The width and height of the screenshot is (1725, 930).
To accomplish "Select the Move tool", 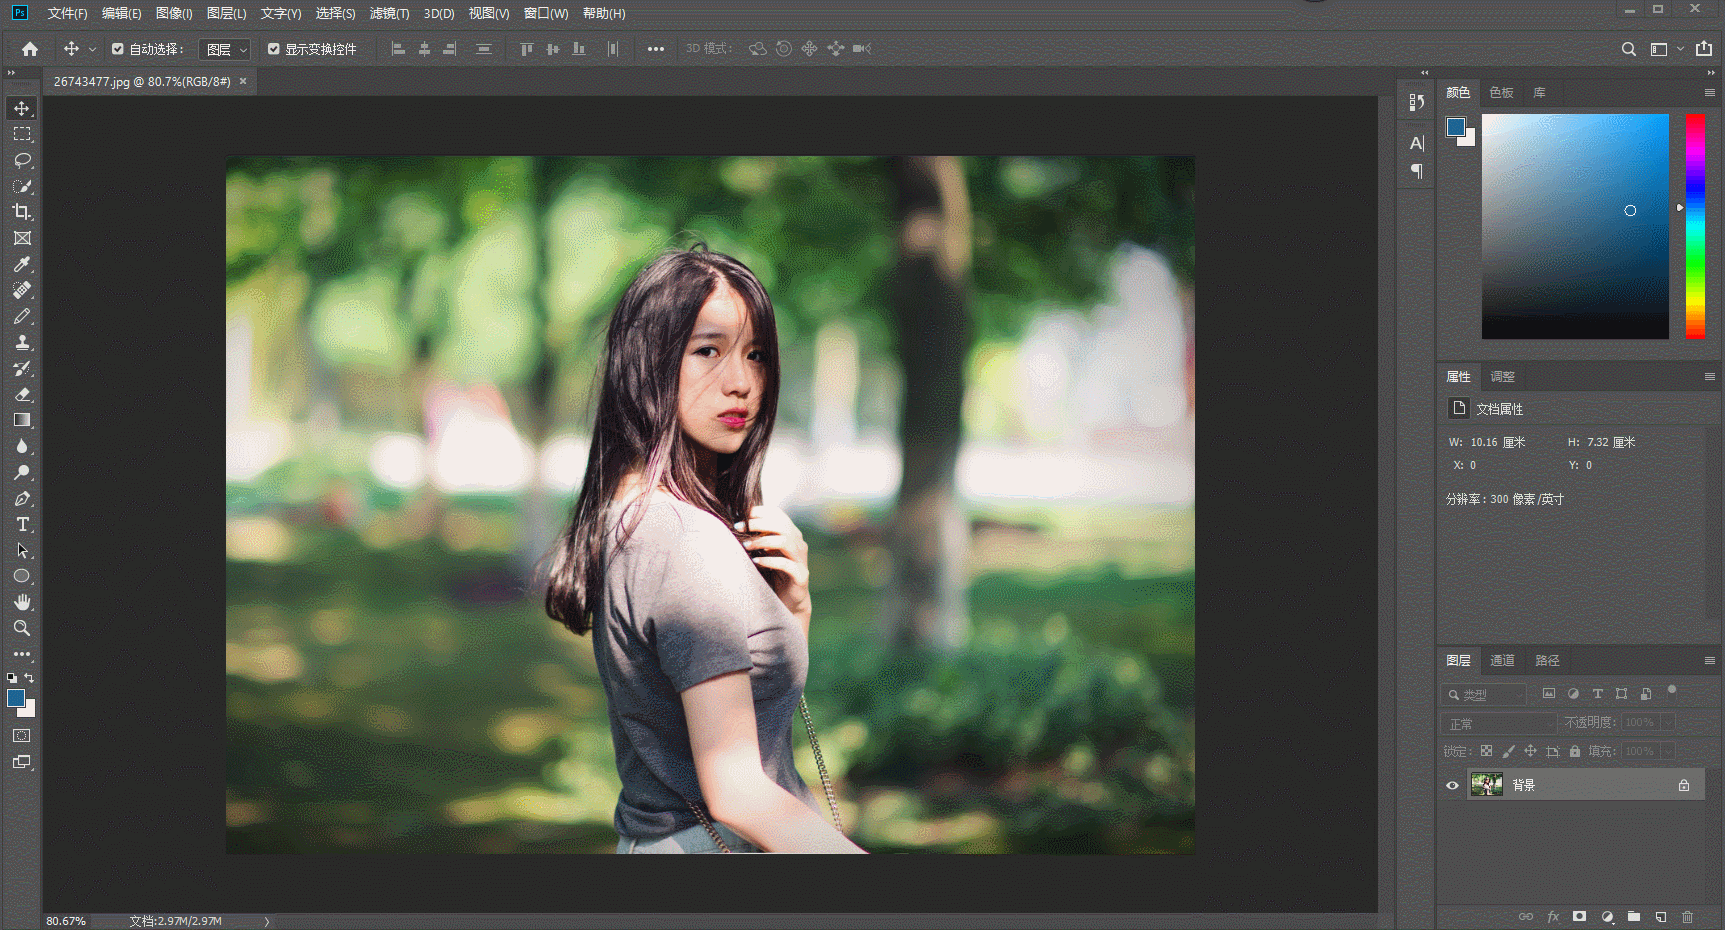I will tap(21, 108).
